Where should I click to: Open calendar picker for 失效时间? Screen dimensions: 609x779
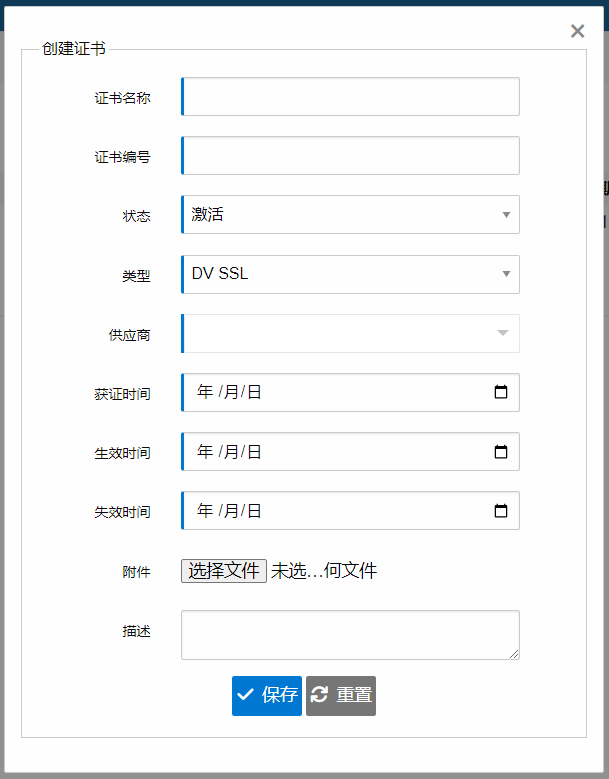pos(501,511)
